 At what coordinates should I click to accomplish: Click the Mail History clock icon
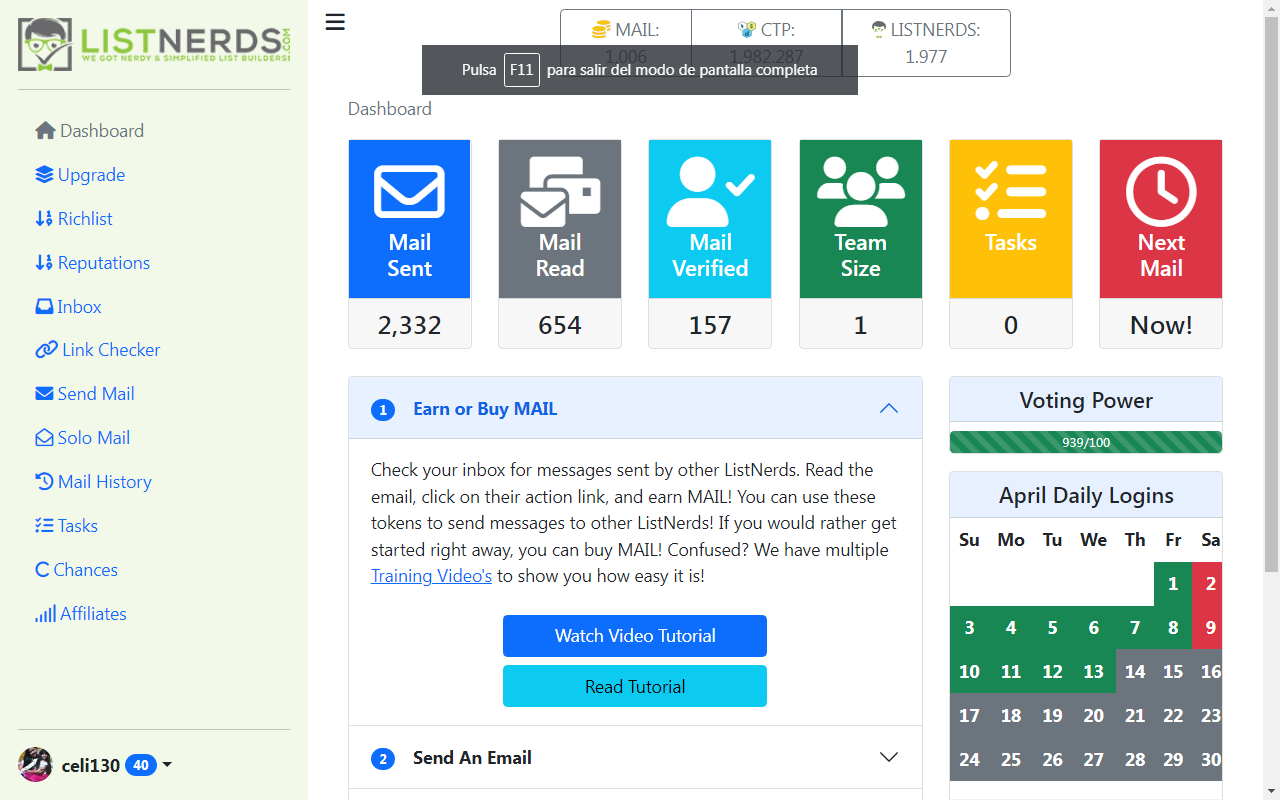tap(44, 482)
